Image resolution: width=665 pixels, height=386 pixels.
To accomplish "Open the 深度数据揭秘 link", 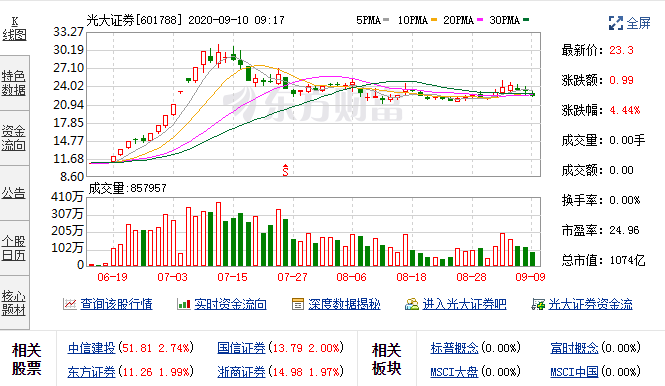I will pos(344,304).
